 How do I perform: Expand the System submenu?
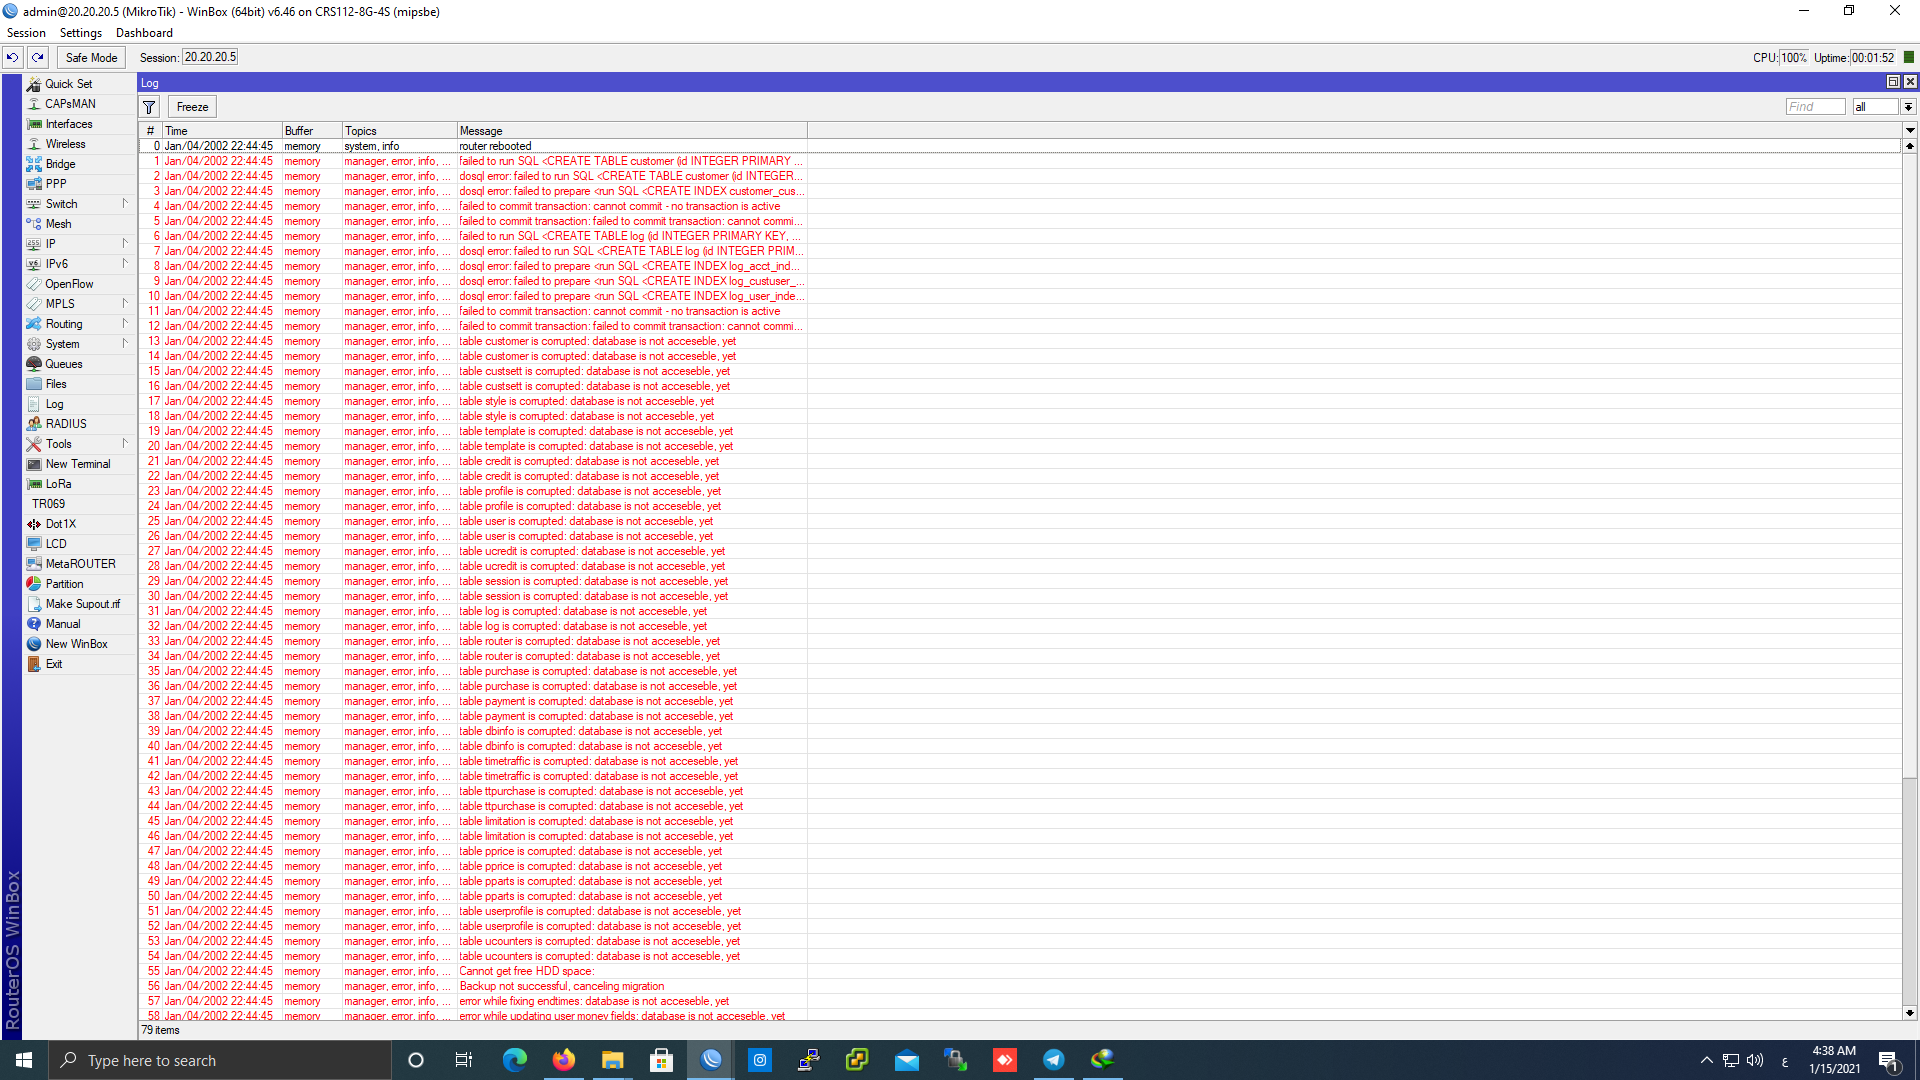click(62, 344)
